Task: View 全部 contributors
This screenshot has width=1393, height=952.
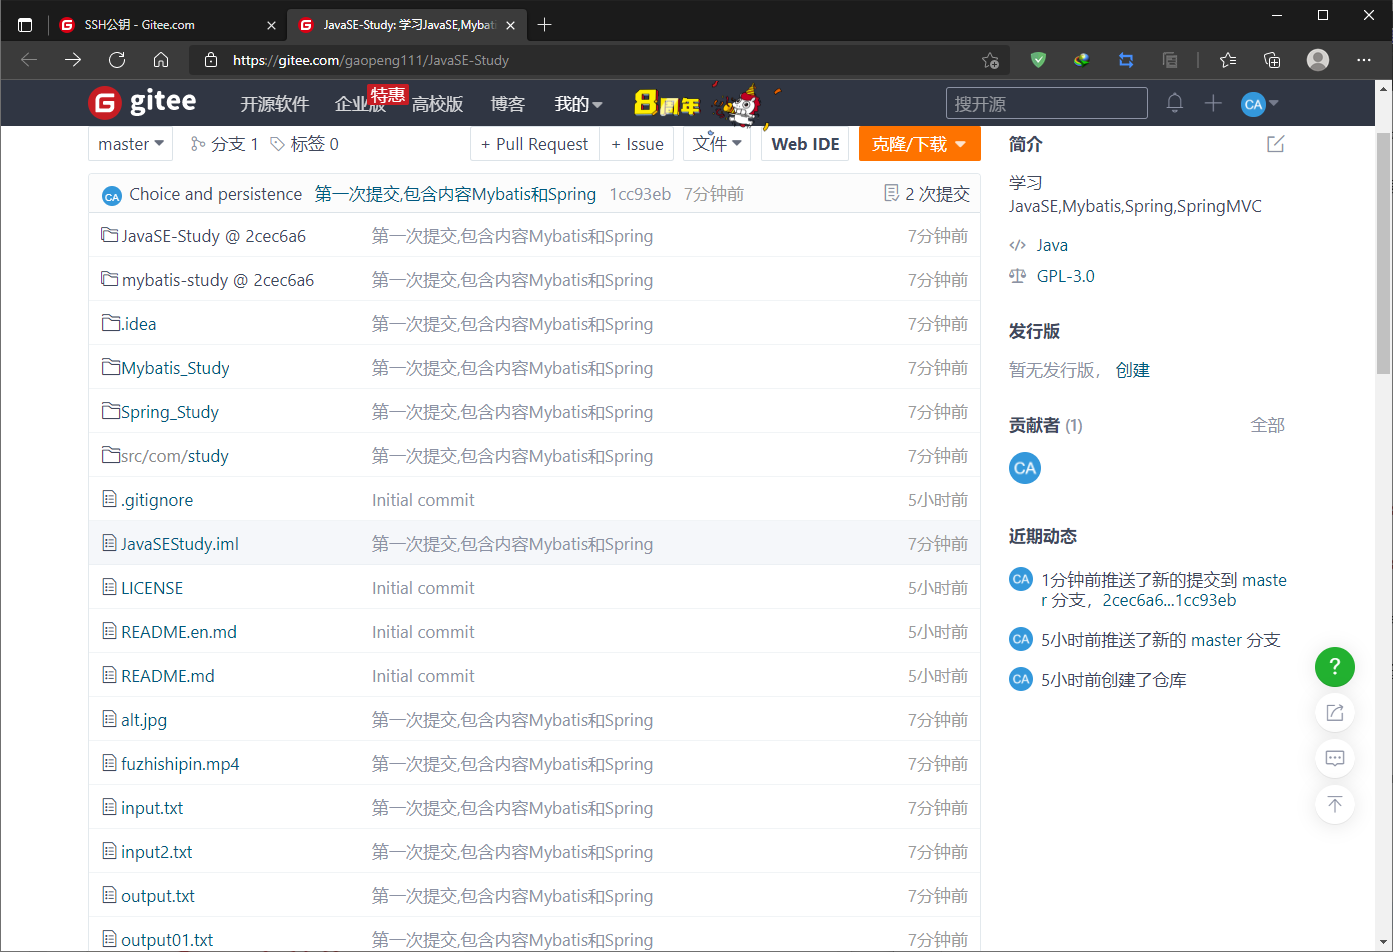Action: (x=1268, y=425)
